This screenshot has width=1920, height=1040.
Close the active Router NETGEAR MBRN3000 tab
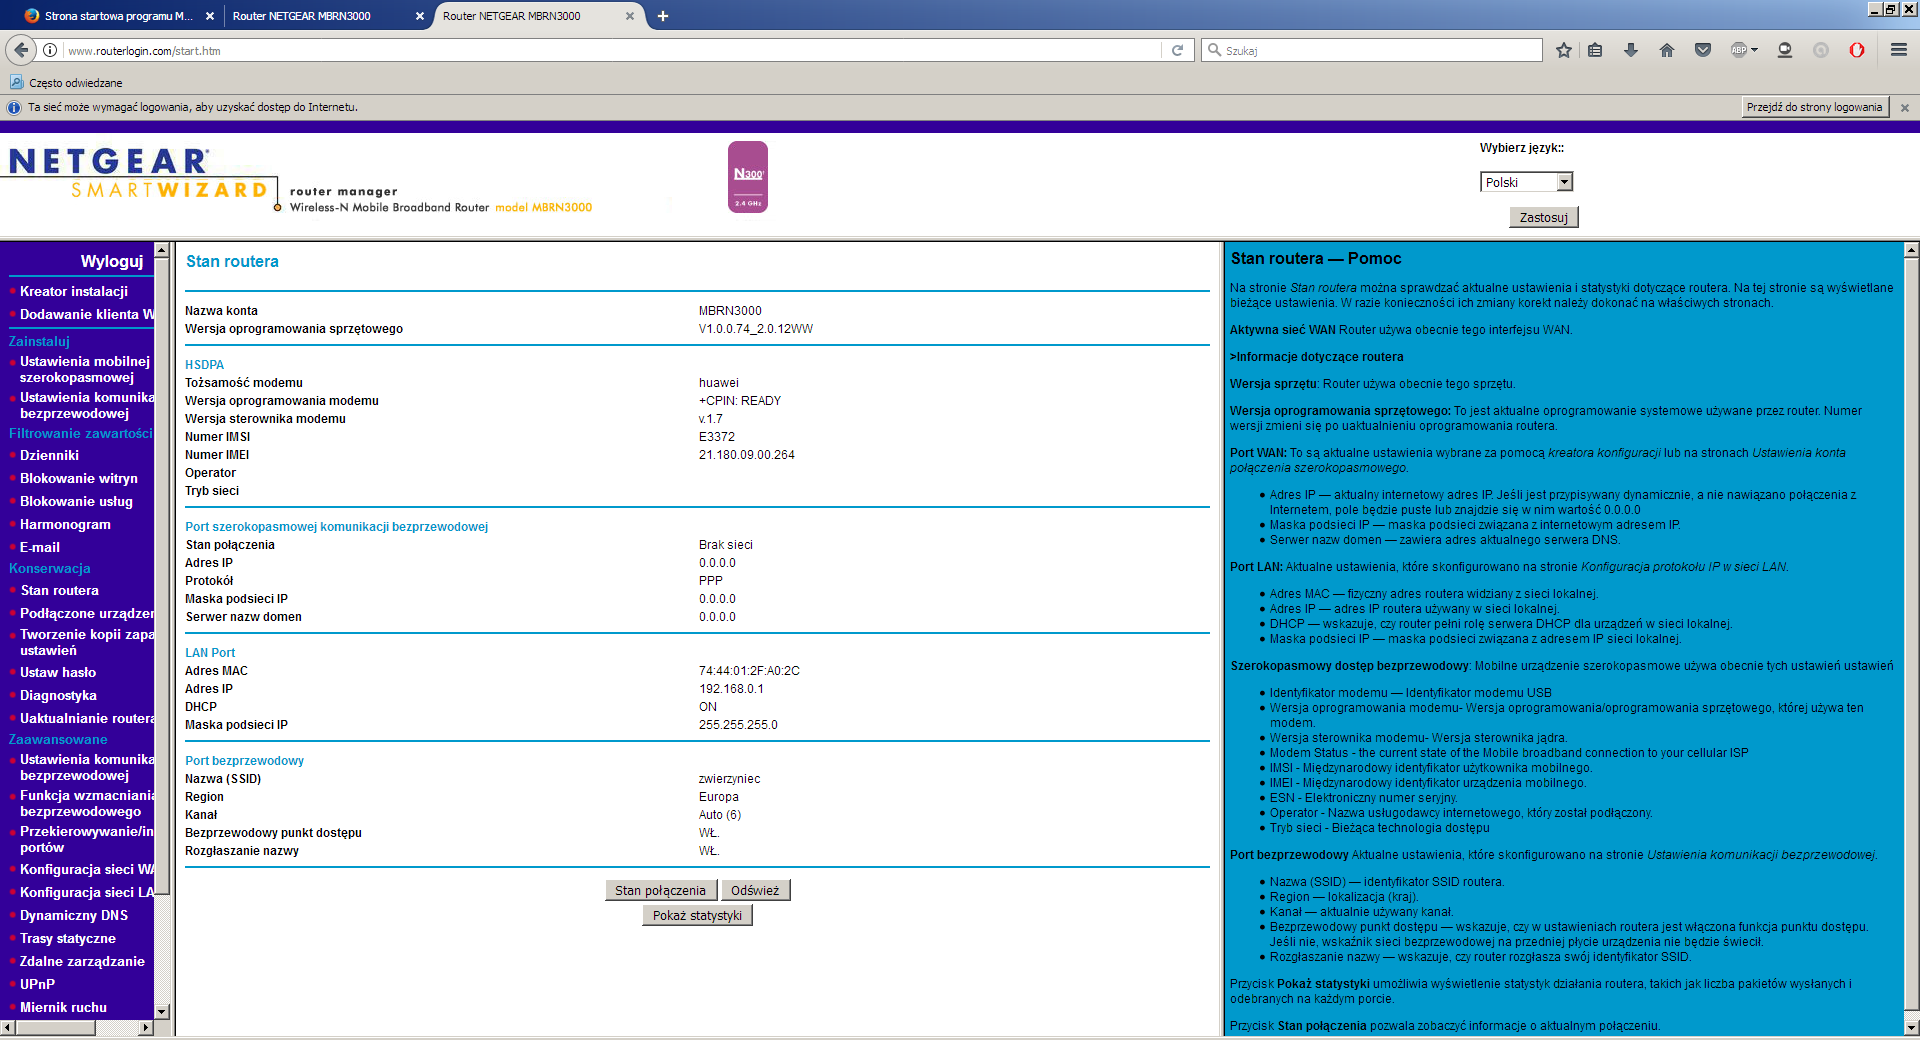630,16
